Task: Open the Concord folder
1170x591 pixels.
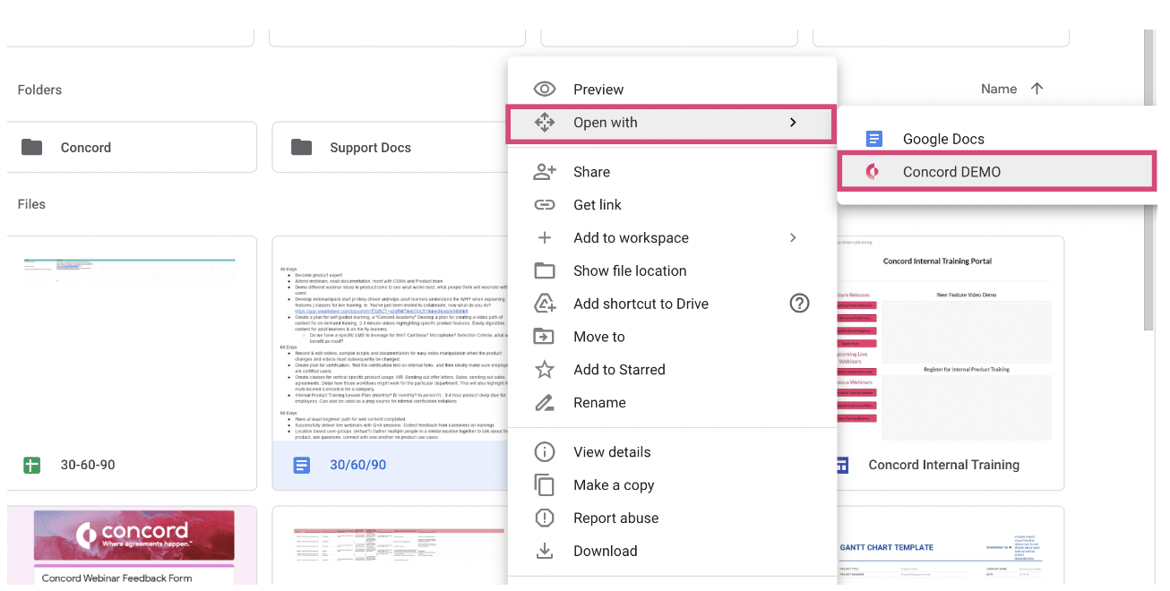Action: 132,147
